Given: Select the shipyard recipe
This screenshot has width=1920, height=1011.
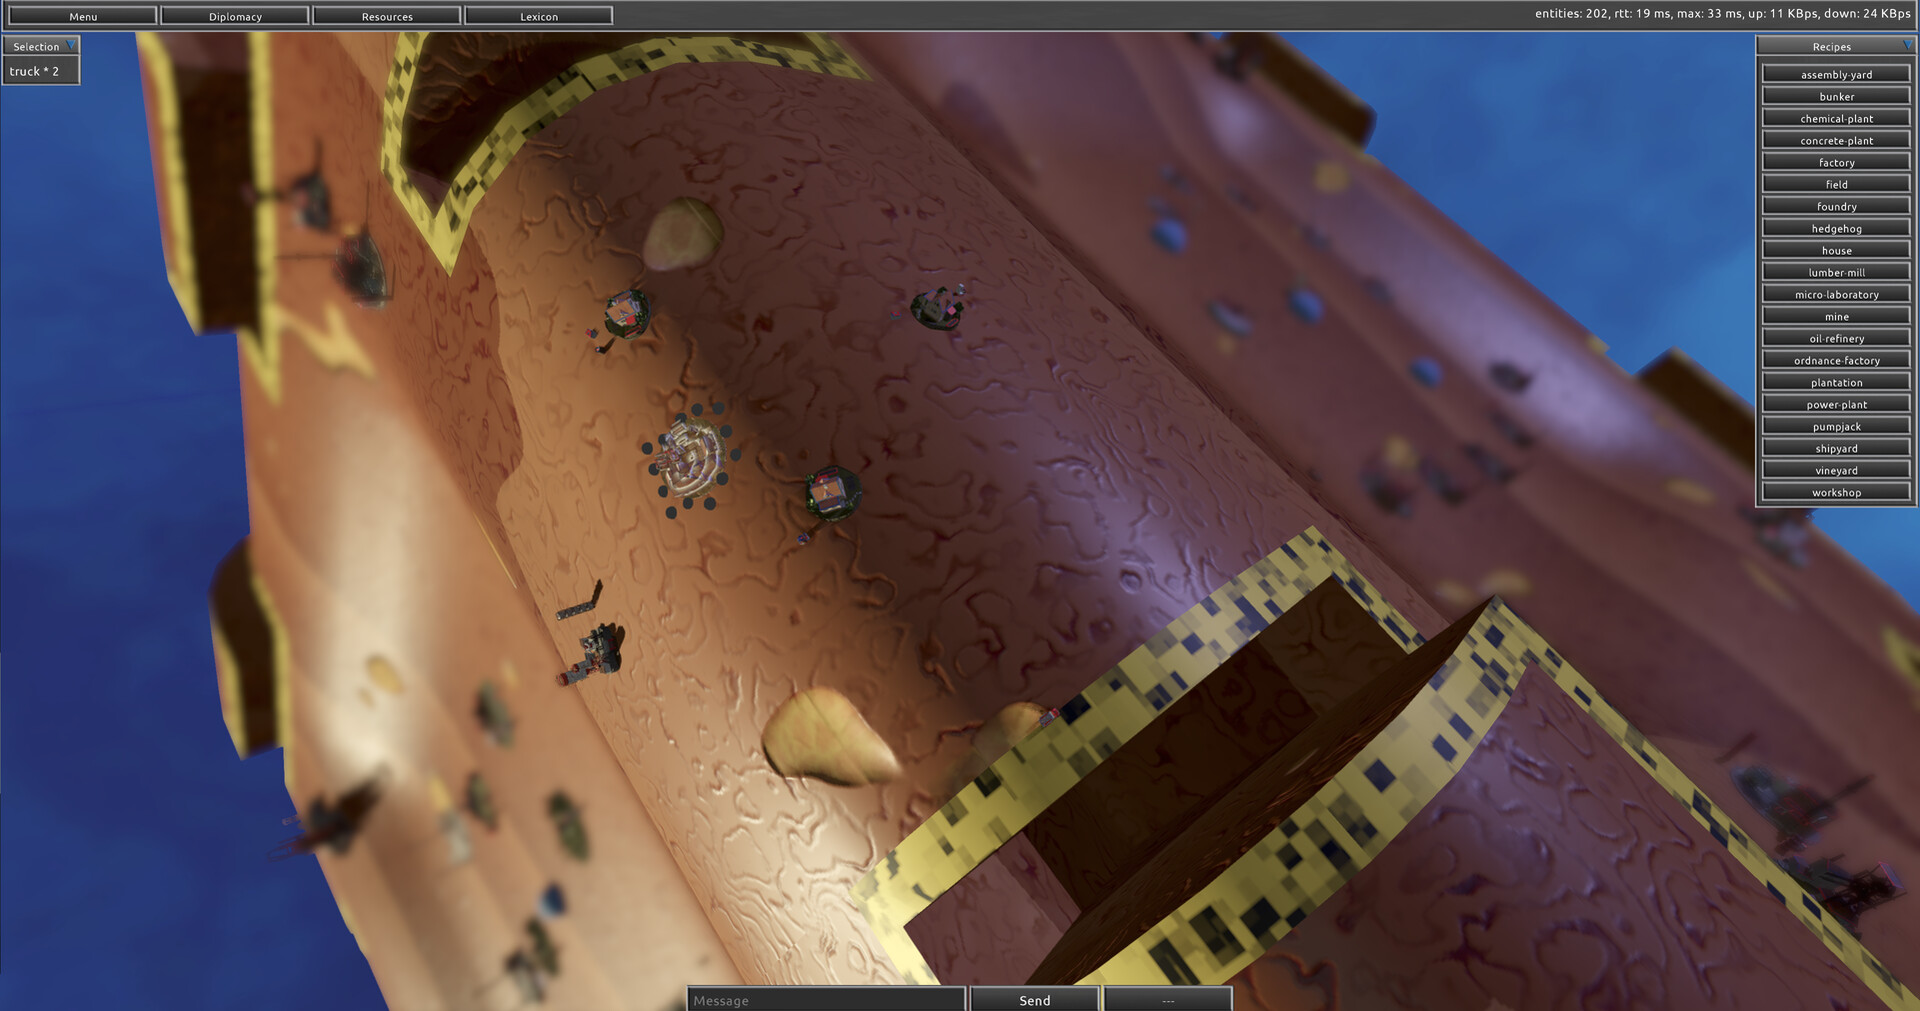Looking at the screenshot, I should 1836,448.
